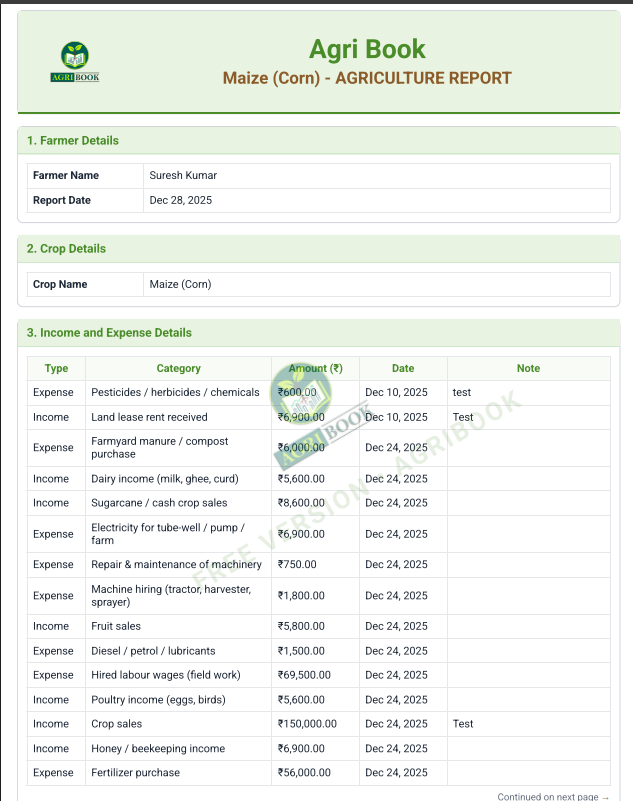
Task: Select the Fertilizer purchase row category
Action: coord(136,773)
